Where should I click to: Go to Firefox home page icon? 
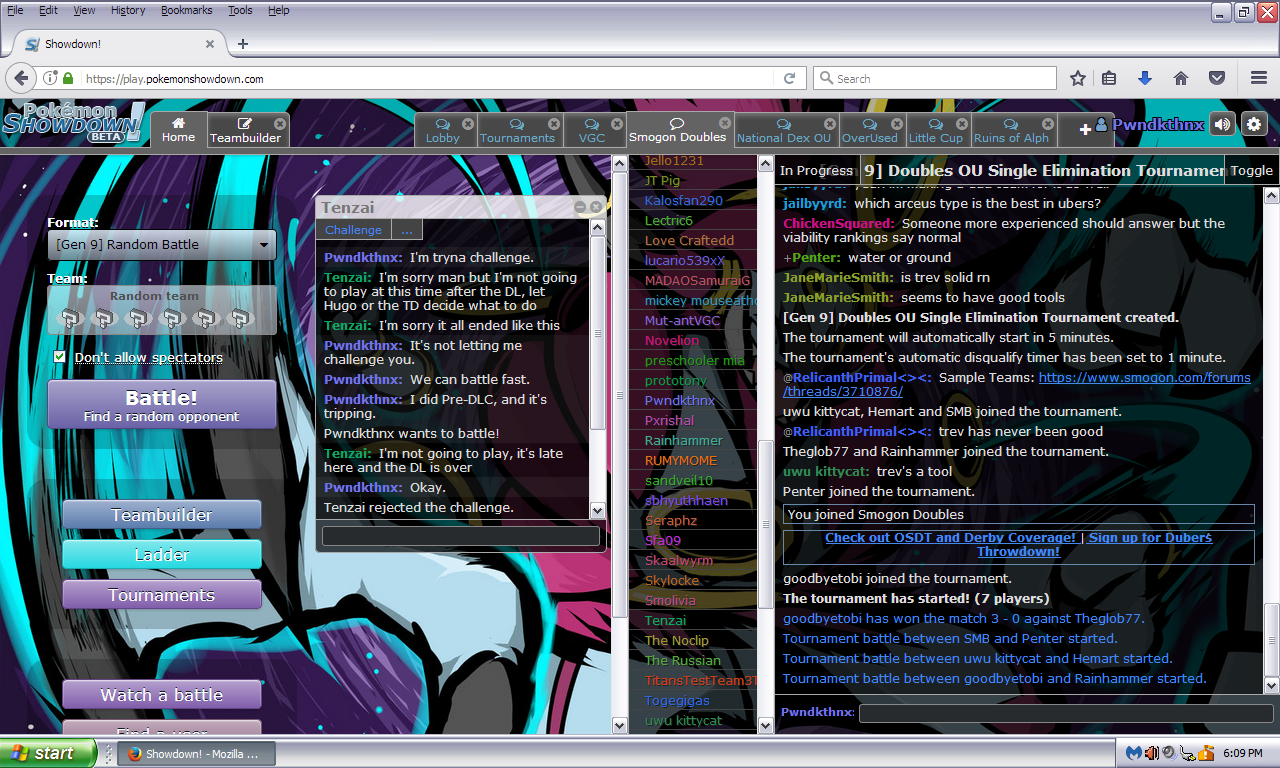[x=1181, y=78]
